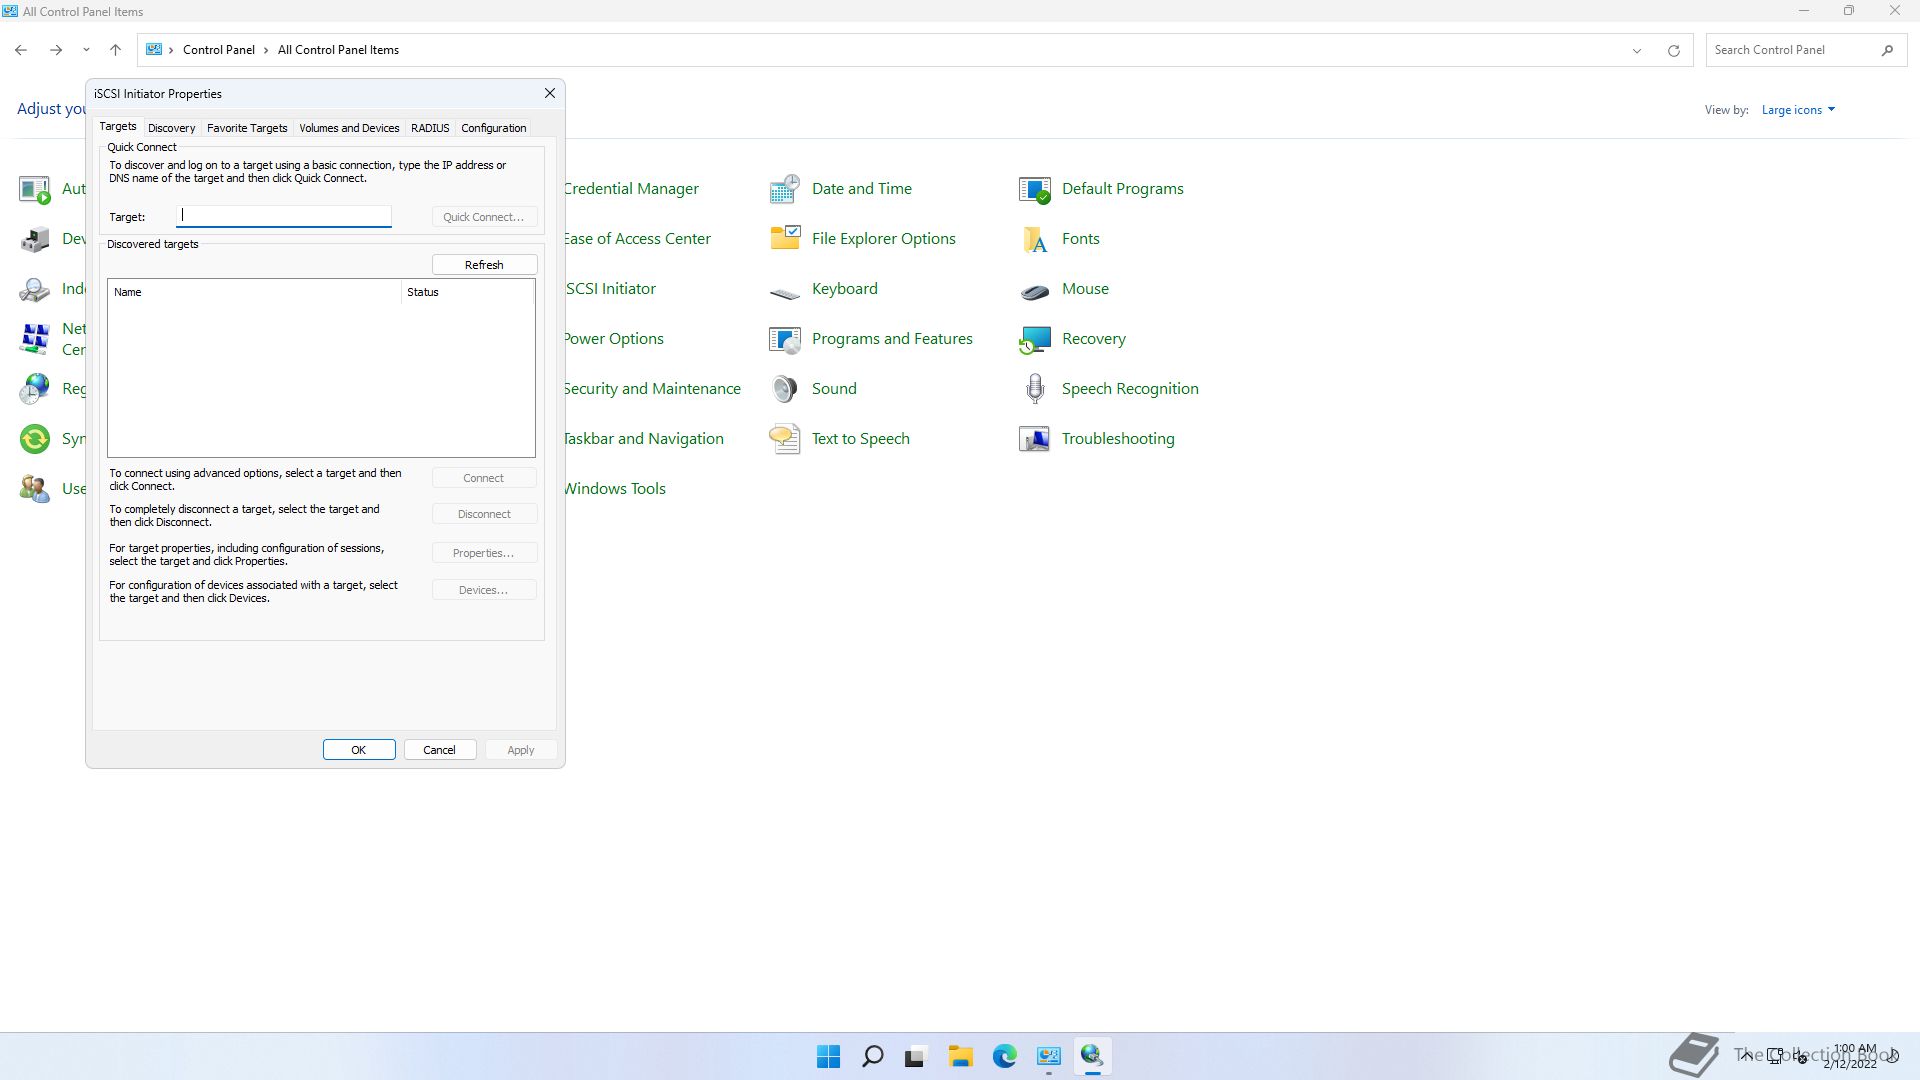This screenshot has height=1080, width=1920.
Task: Refresh the Control Panel address bar
Action: (x=1673, y=50)
